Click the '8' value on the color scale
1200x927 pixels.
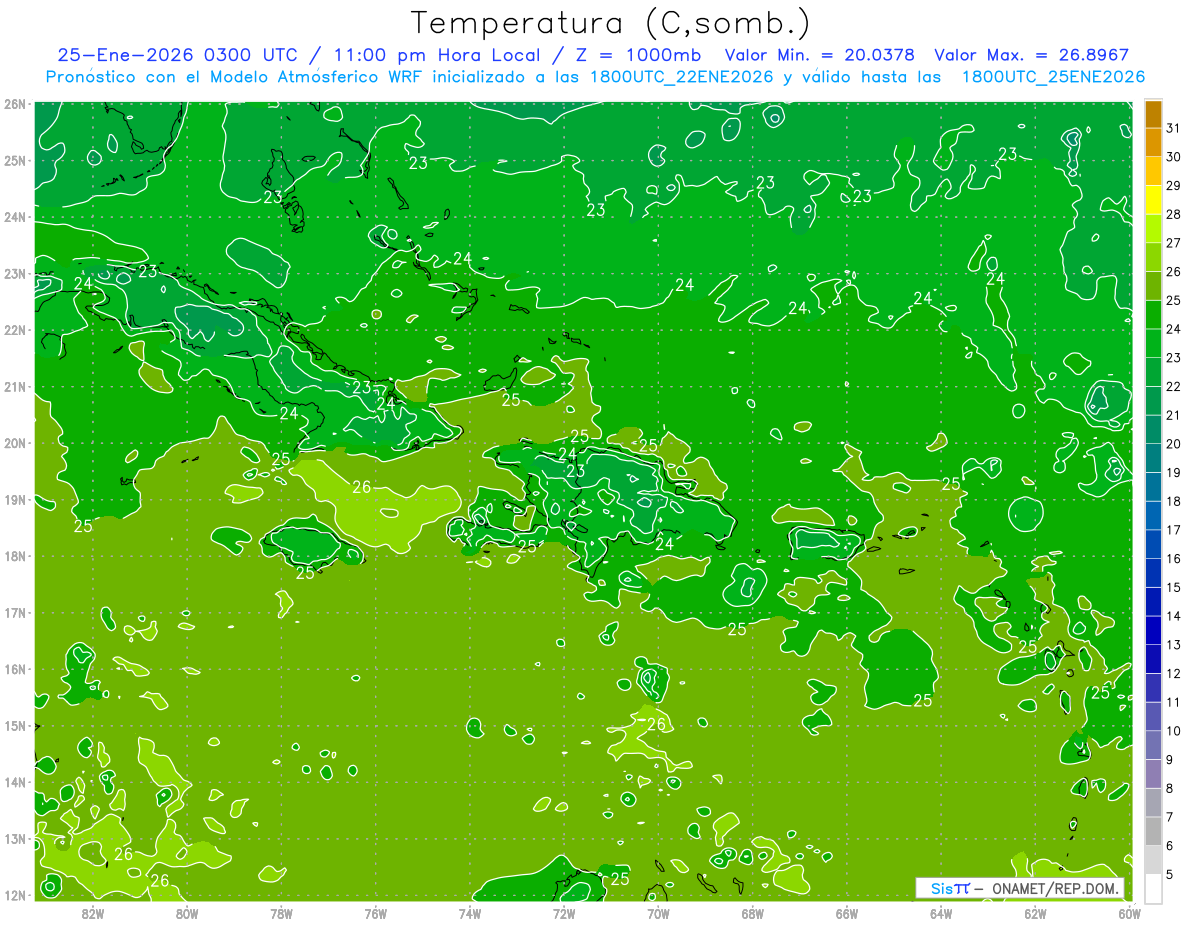[1171, 788]
